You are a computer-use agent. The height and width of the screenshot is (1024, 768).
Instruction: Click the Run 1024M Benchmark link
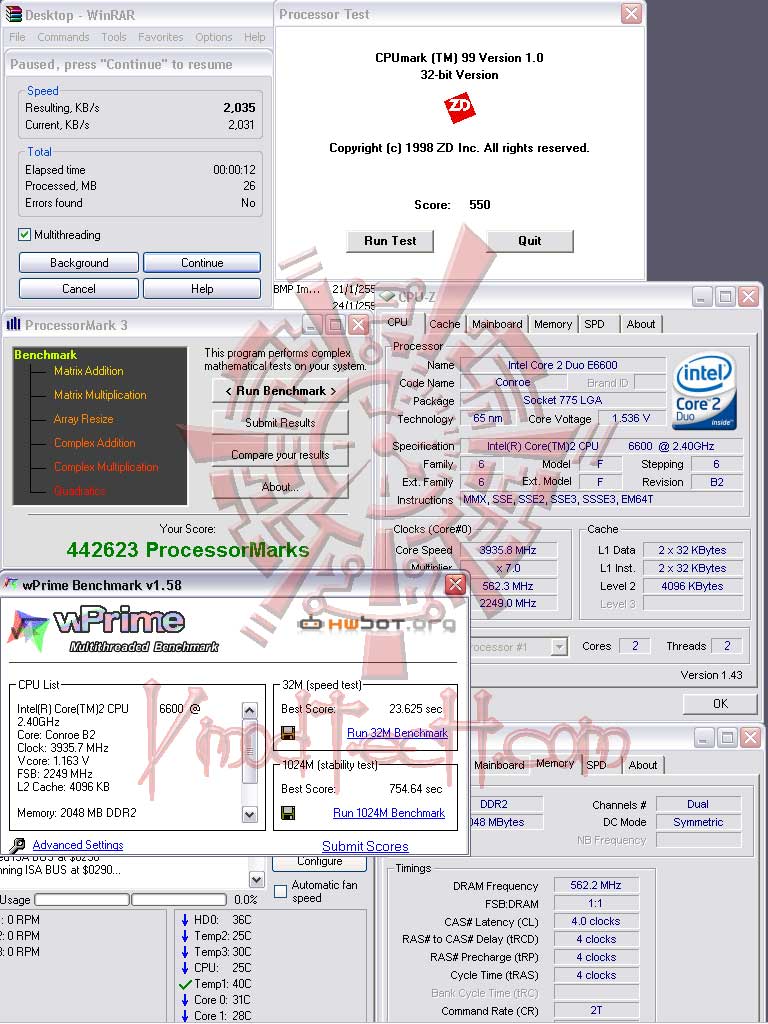pos(389,813)
